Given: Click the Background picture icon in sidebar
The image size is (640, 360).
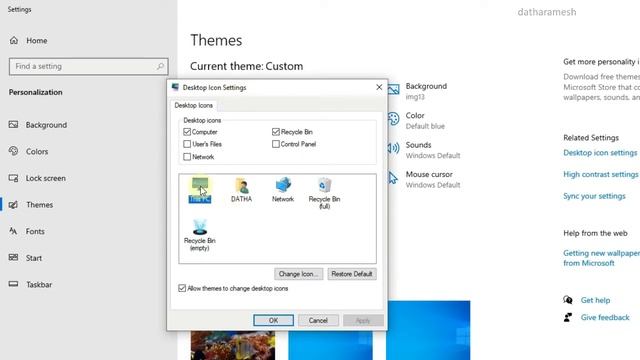Looking at the screenshot, I should 13,124.
